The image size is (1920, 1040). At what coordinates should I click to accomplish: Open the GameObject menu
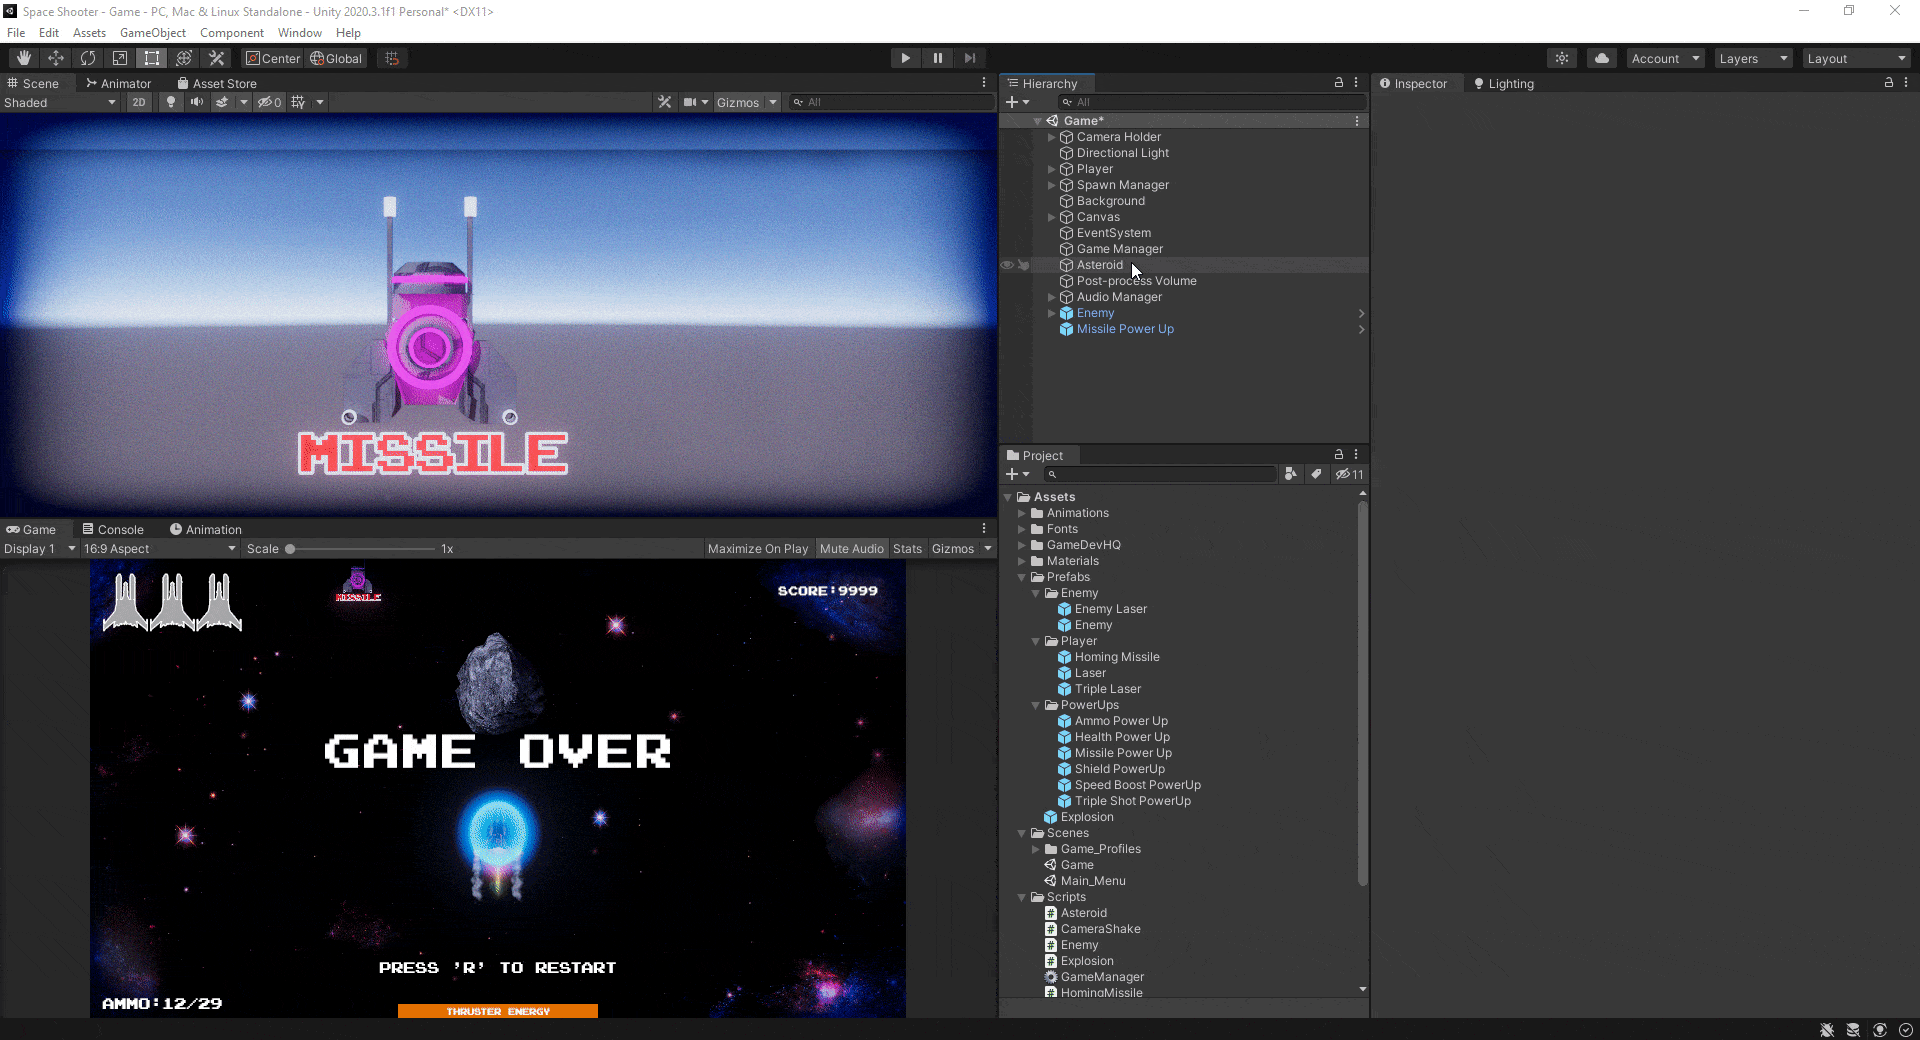[153, 33]
